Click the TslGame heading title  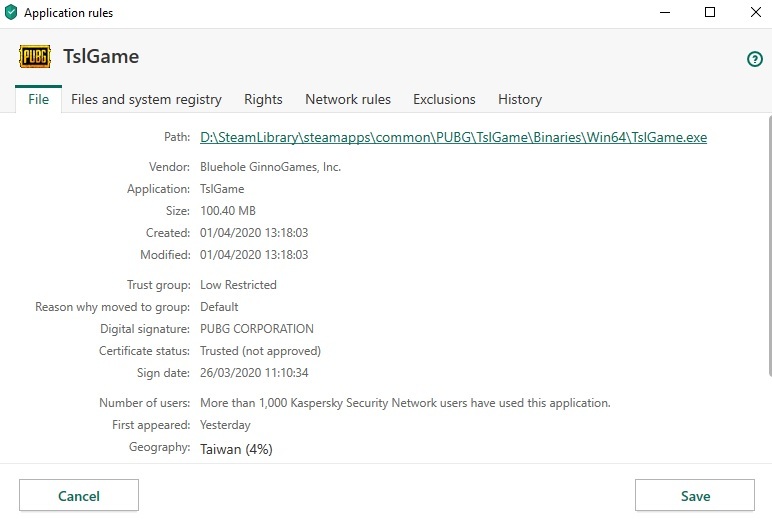click(x=101, y=56)
